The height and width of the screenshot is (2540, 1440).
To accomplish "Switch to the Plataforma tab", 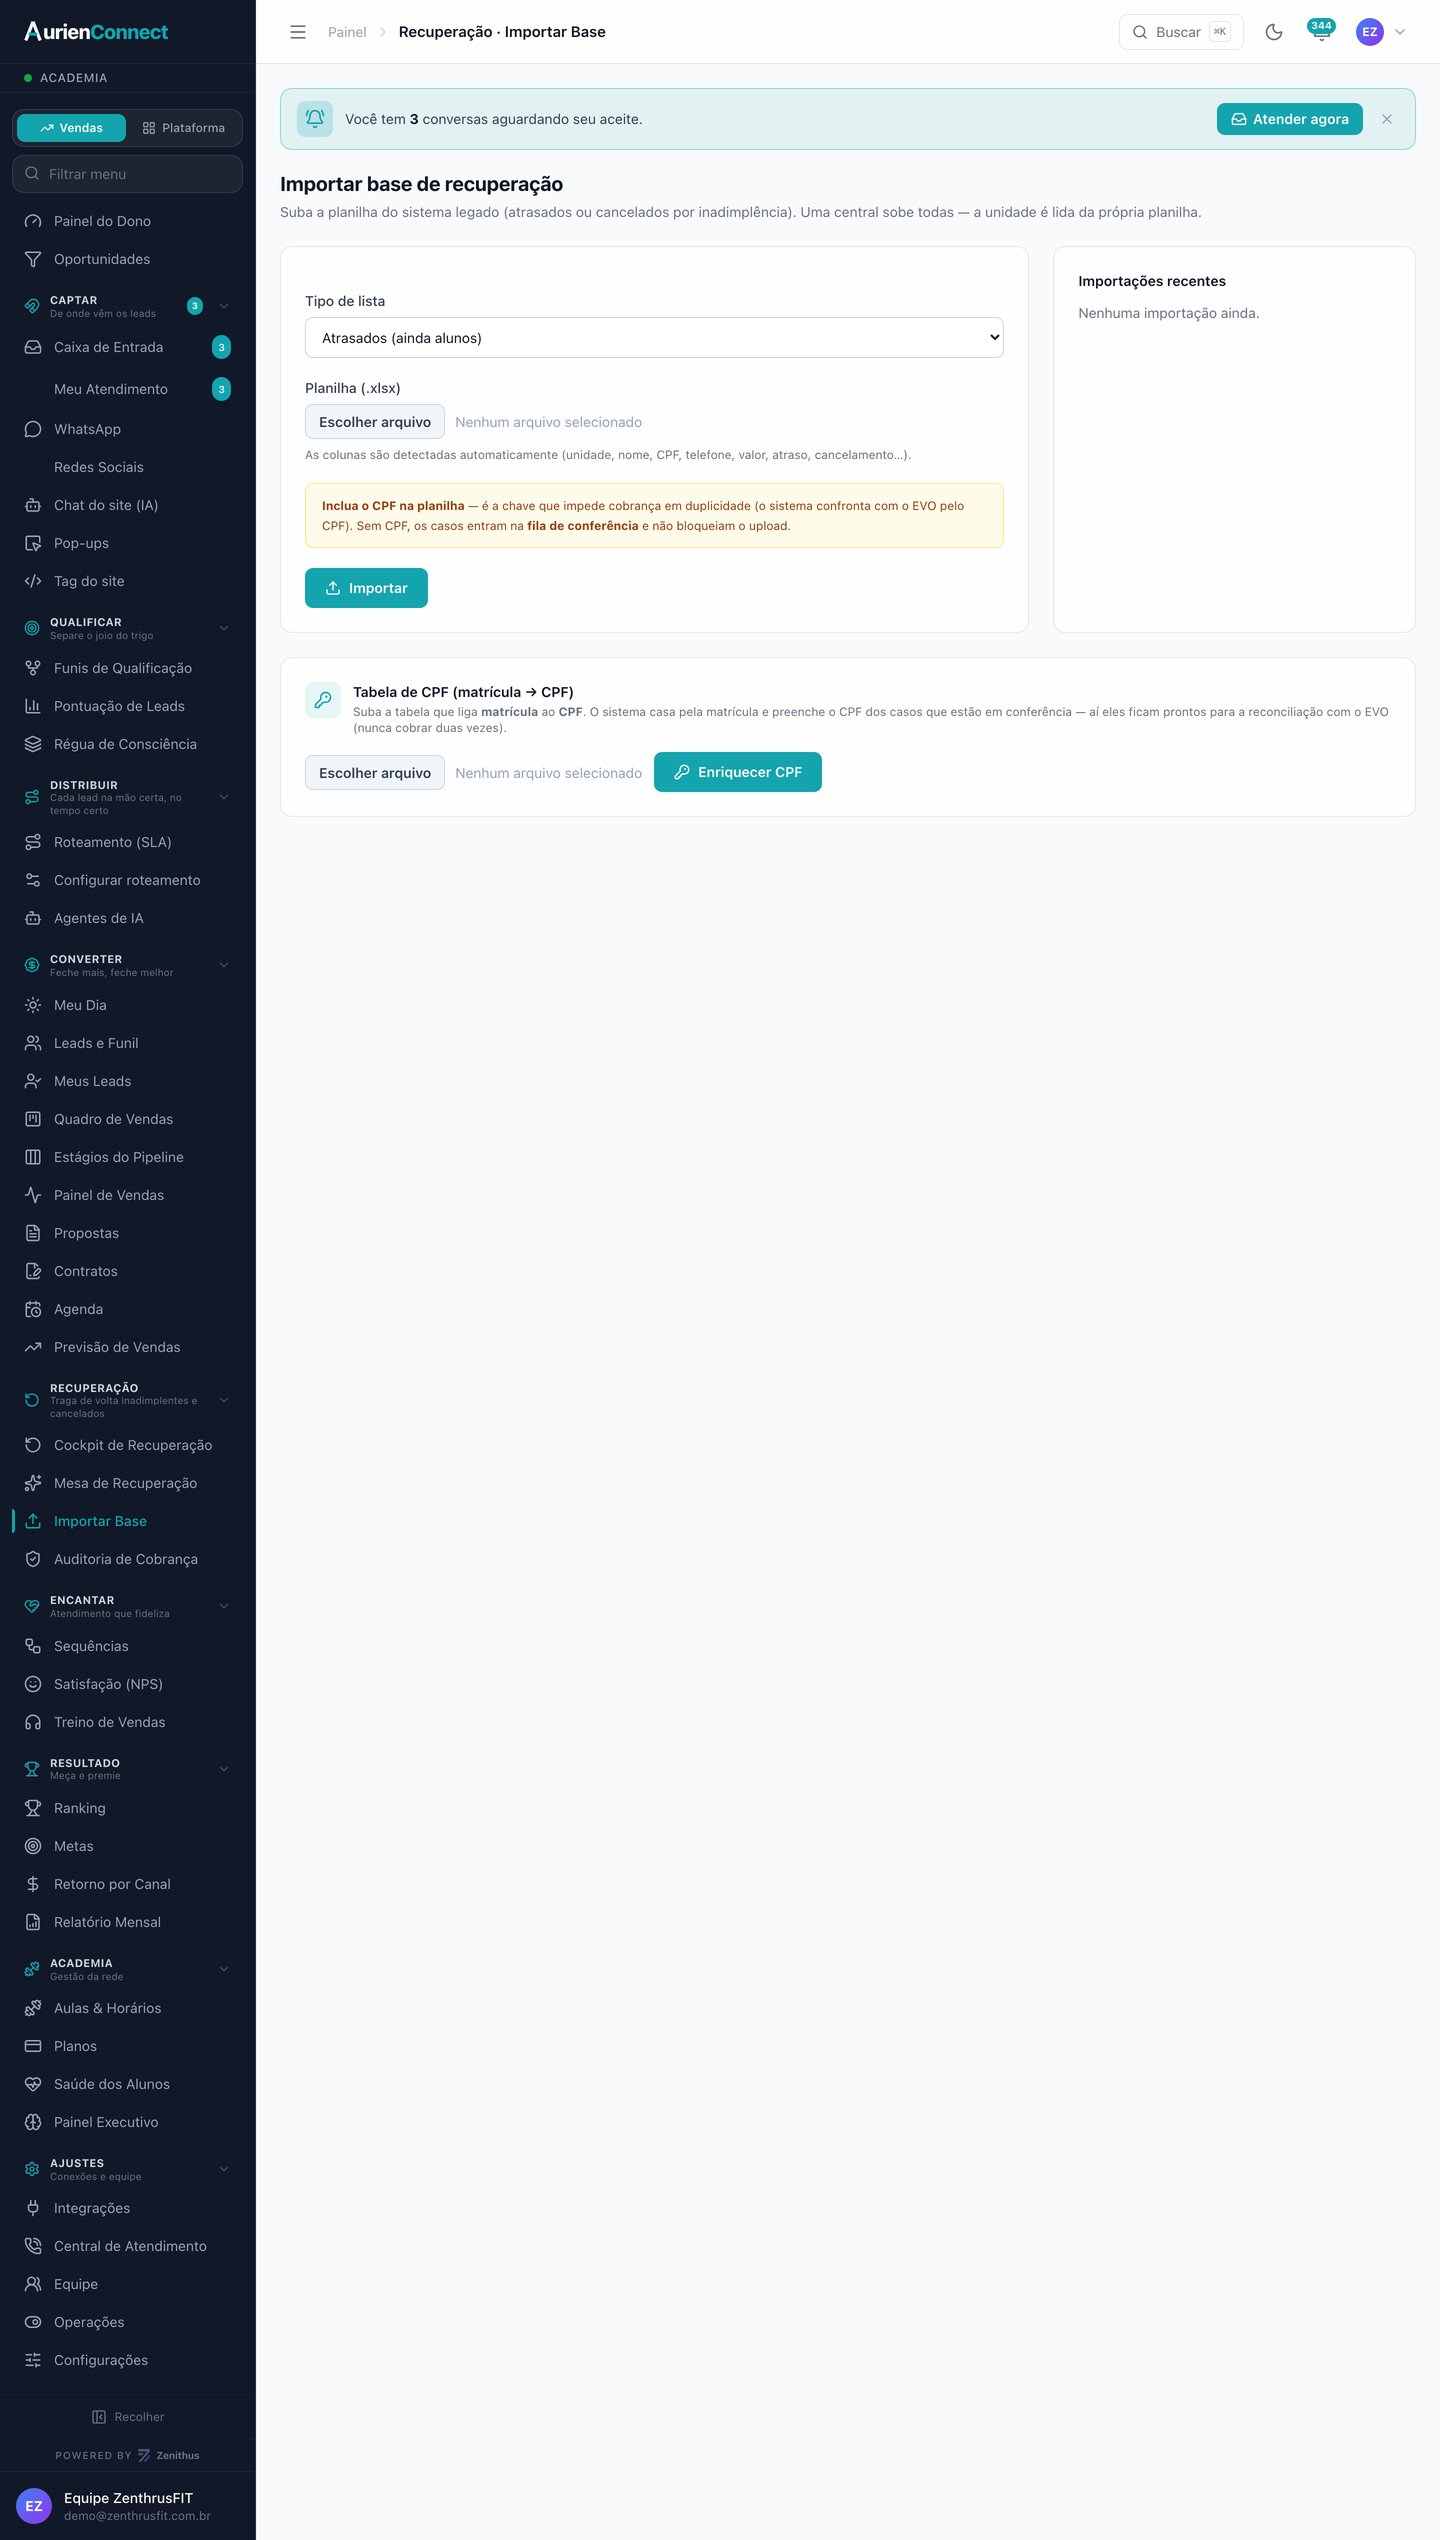I will [x=184, y=128].
